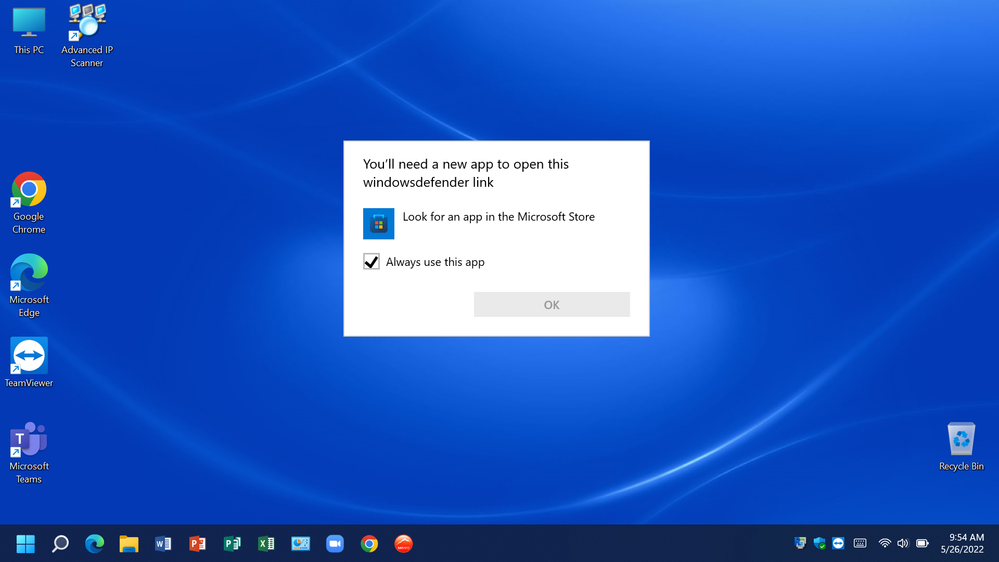Open Wi-Fi network tray icon

point(884,543)
